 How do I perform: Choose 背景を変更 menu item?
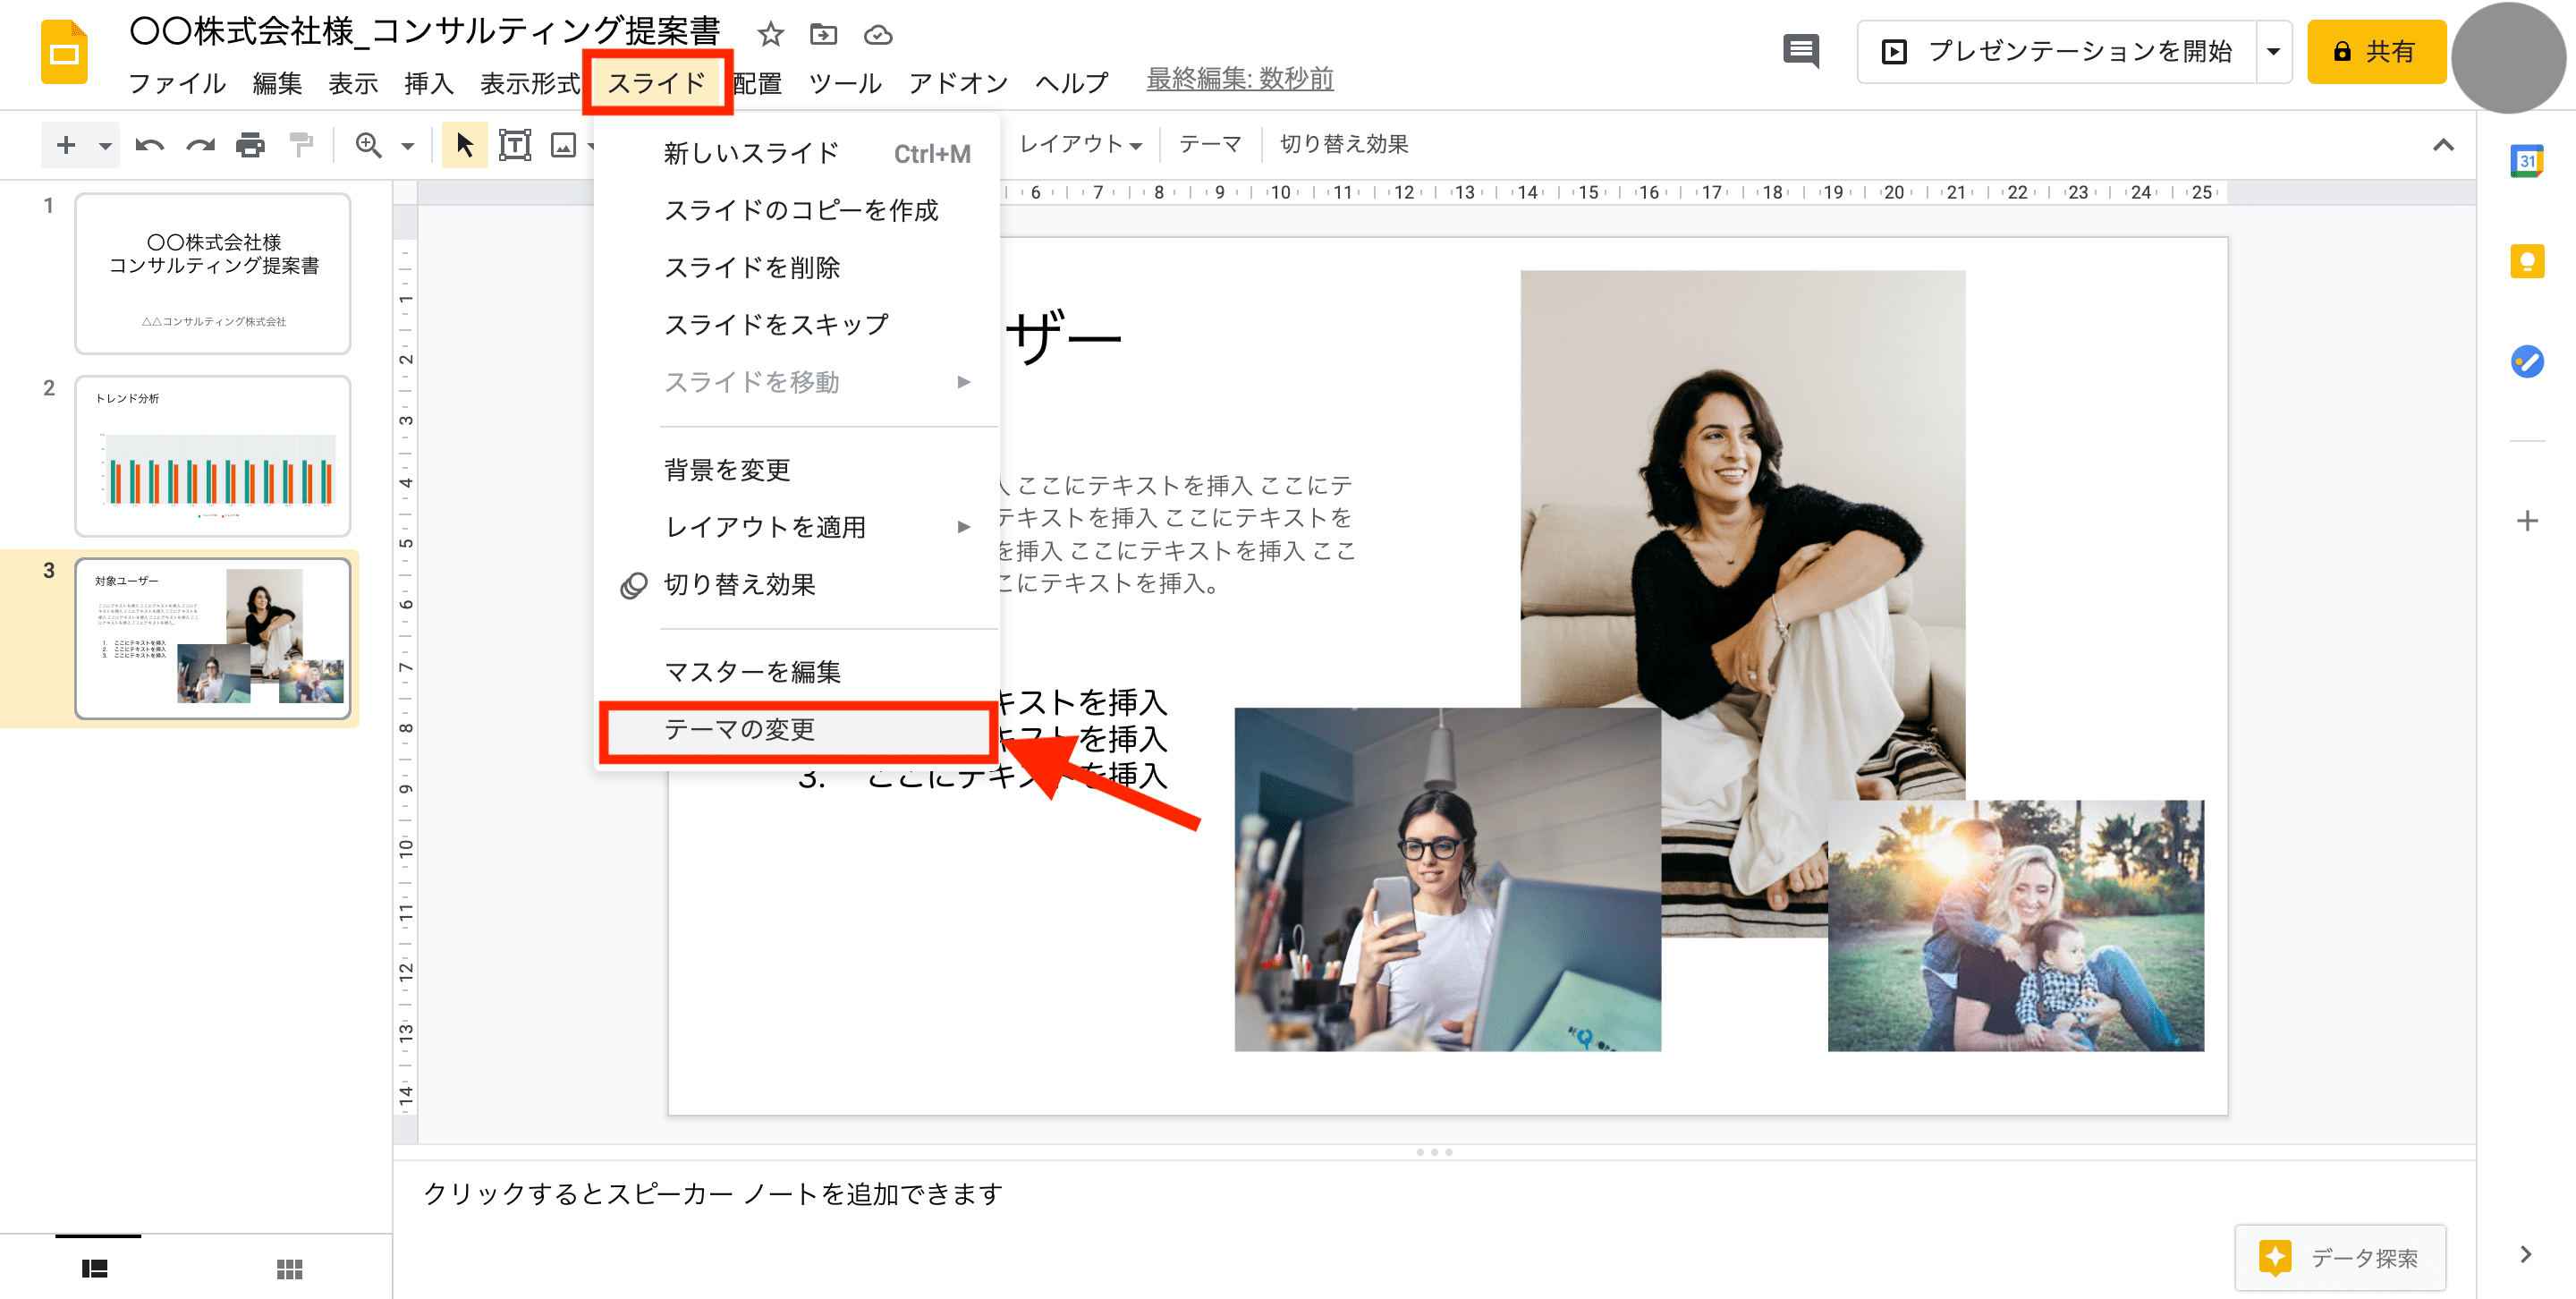coord(797,469)
